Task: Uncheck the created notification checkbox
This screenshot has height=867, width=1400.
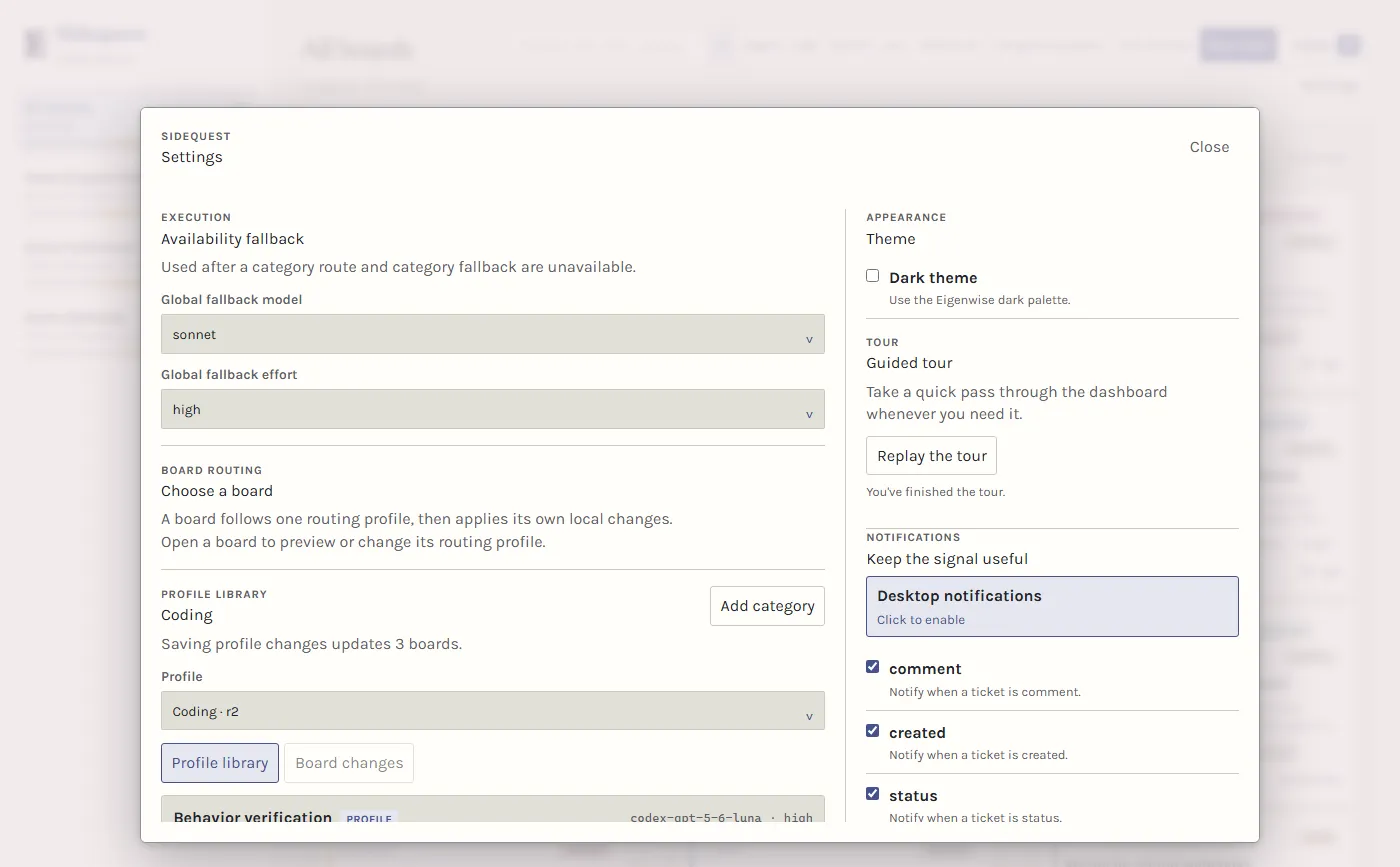Action: point(873,731)
